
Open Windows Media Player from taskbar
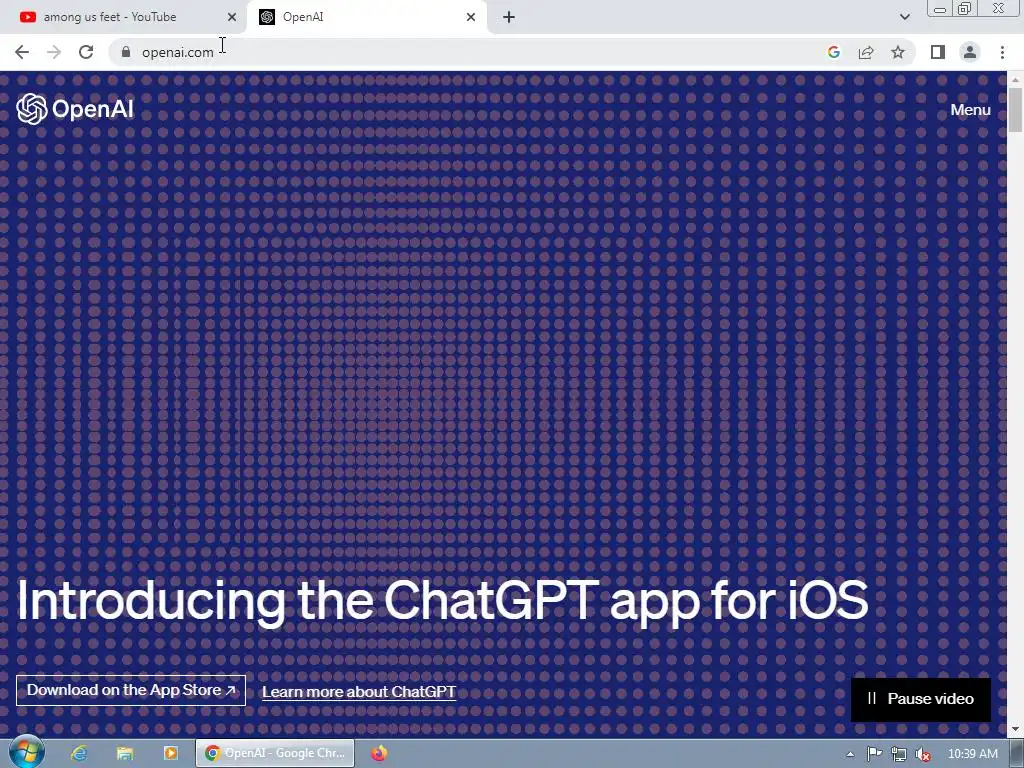pos(170,753)
